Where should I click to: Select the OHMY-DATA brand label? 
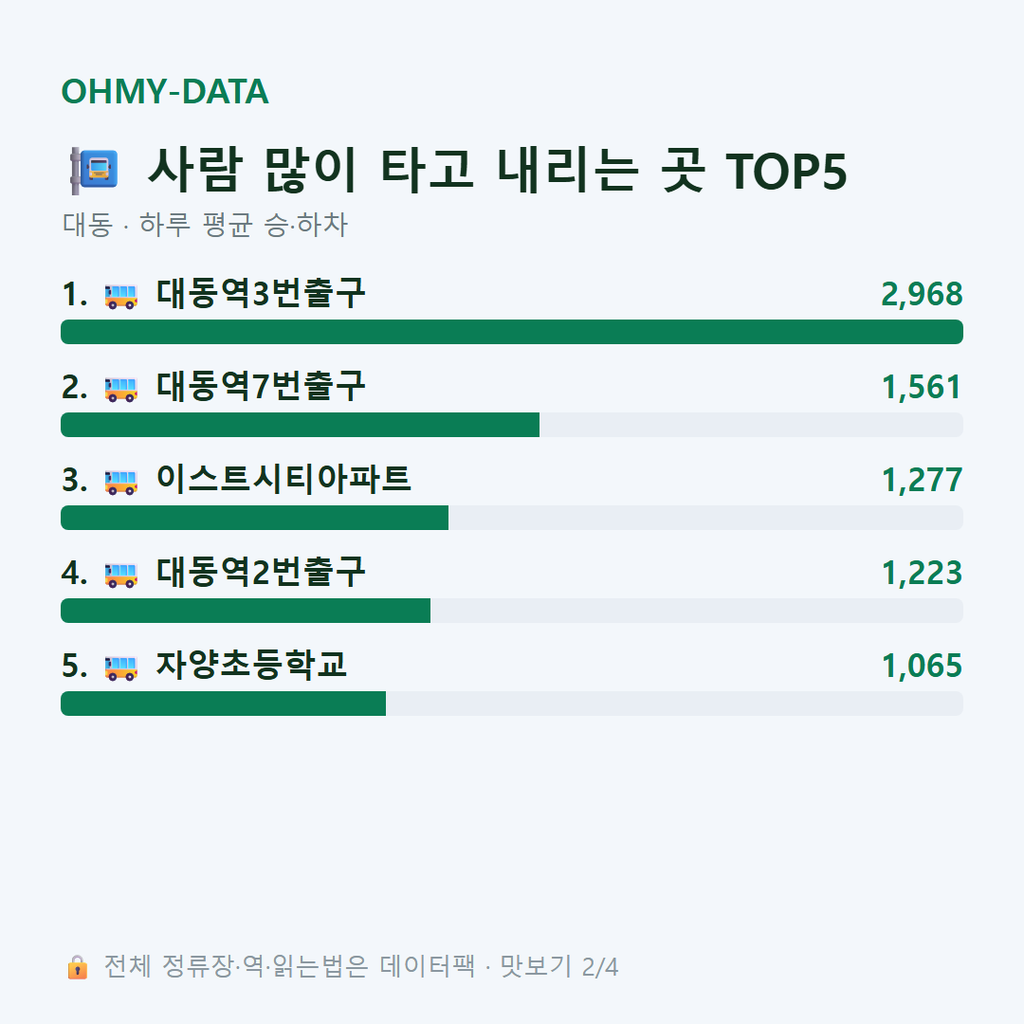point(165,91)
